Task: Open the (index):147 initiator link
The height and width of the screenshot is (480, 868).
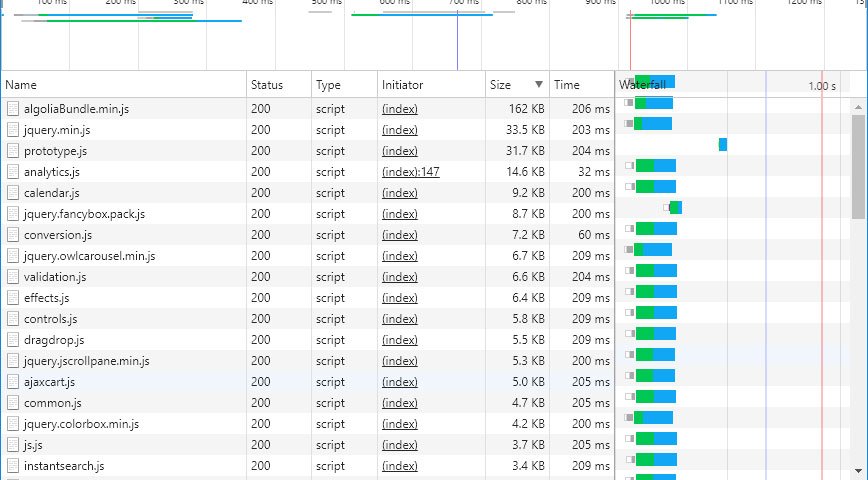Action: (411, 172)
